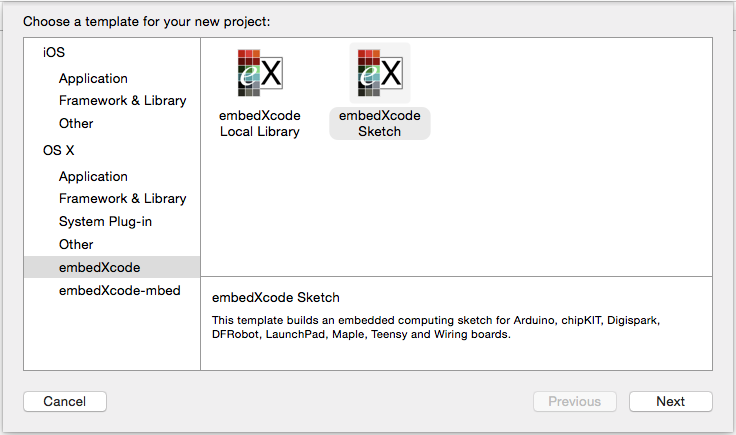
Task: Select the embedXcode Sketch template icon
Action: pos(380,73)
